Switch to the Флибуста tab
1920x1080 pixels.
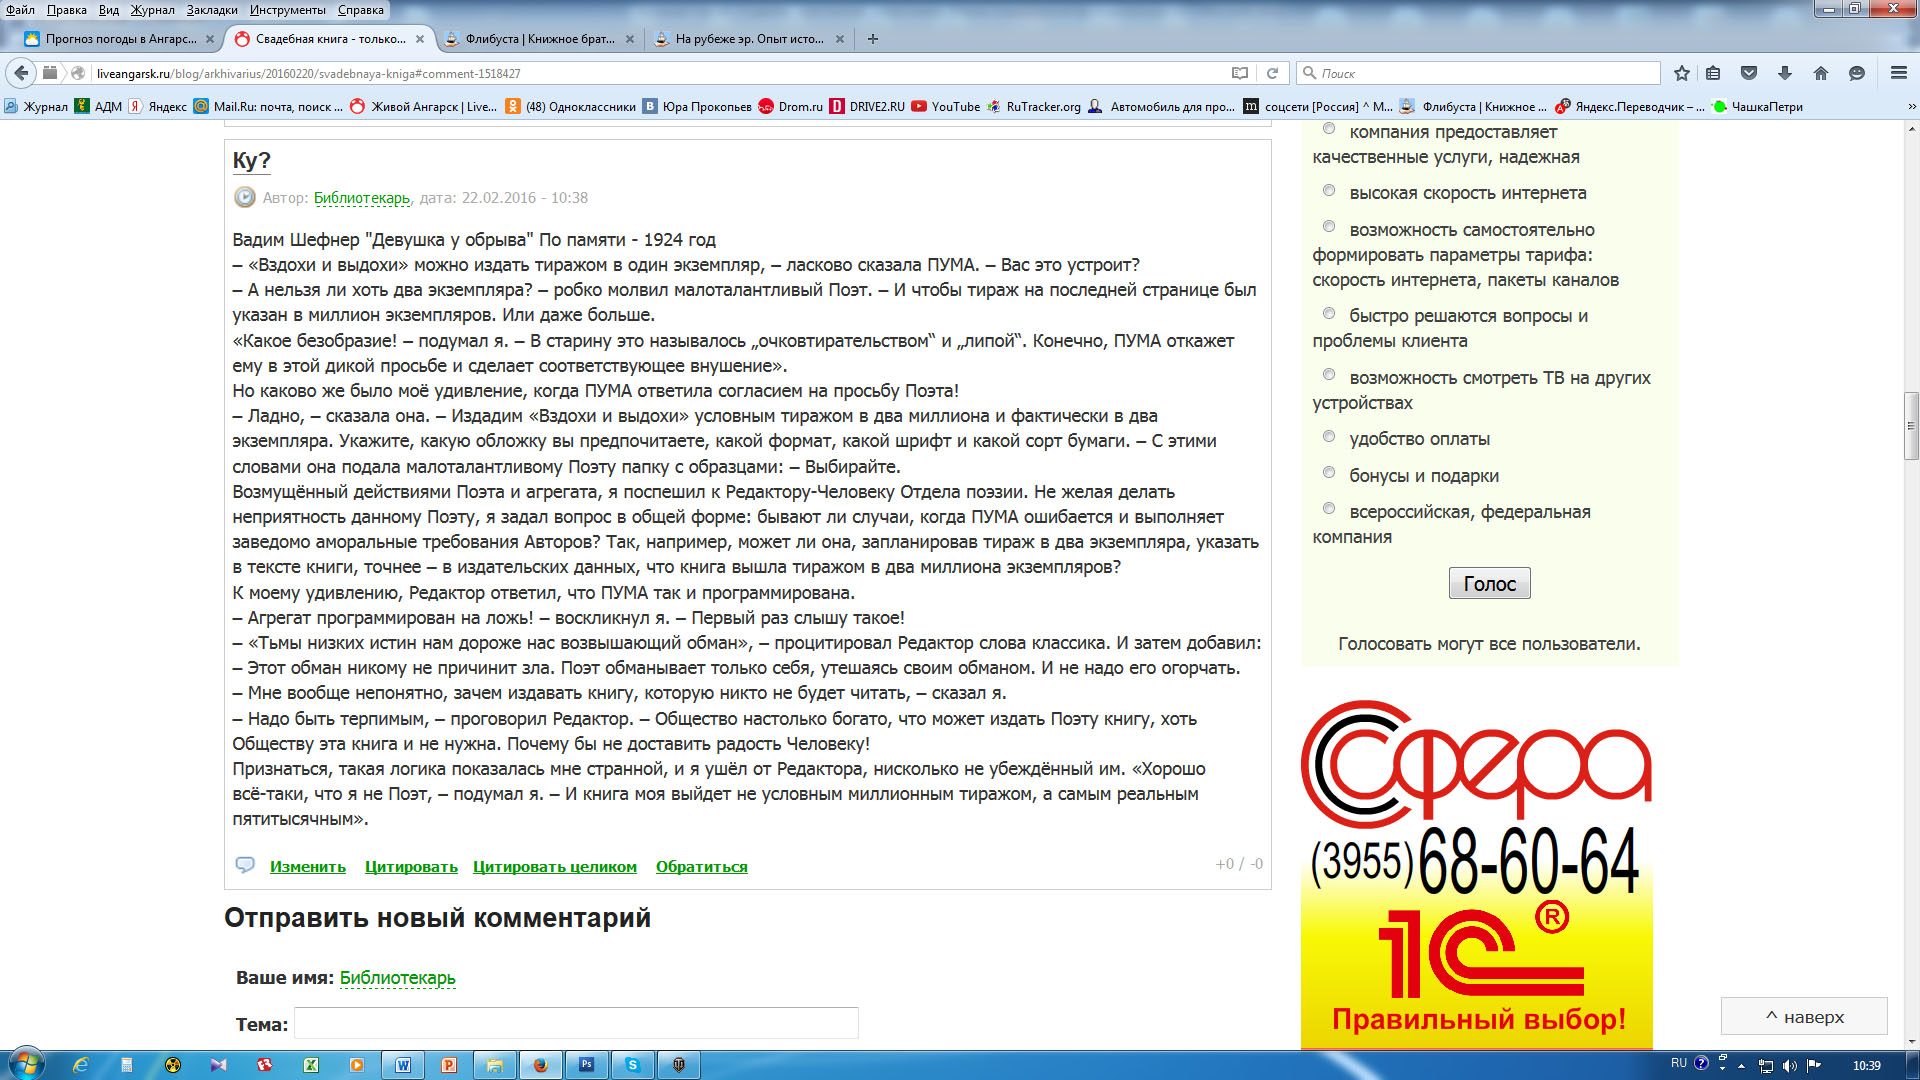tap(540, 39)
